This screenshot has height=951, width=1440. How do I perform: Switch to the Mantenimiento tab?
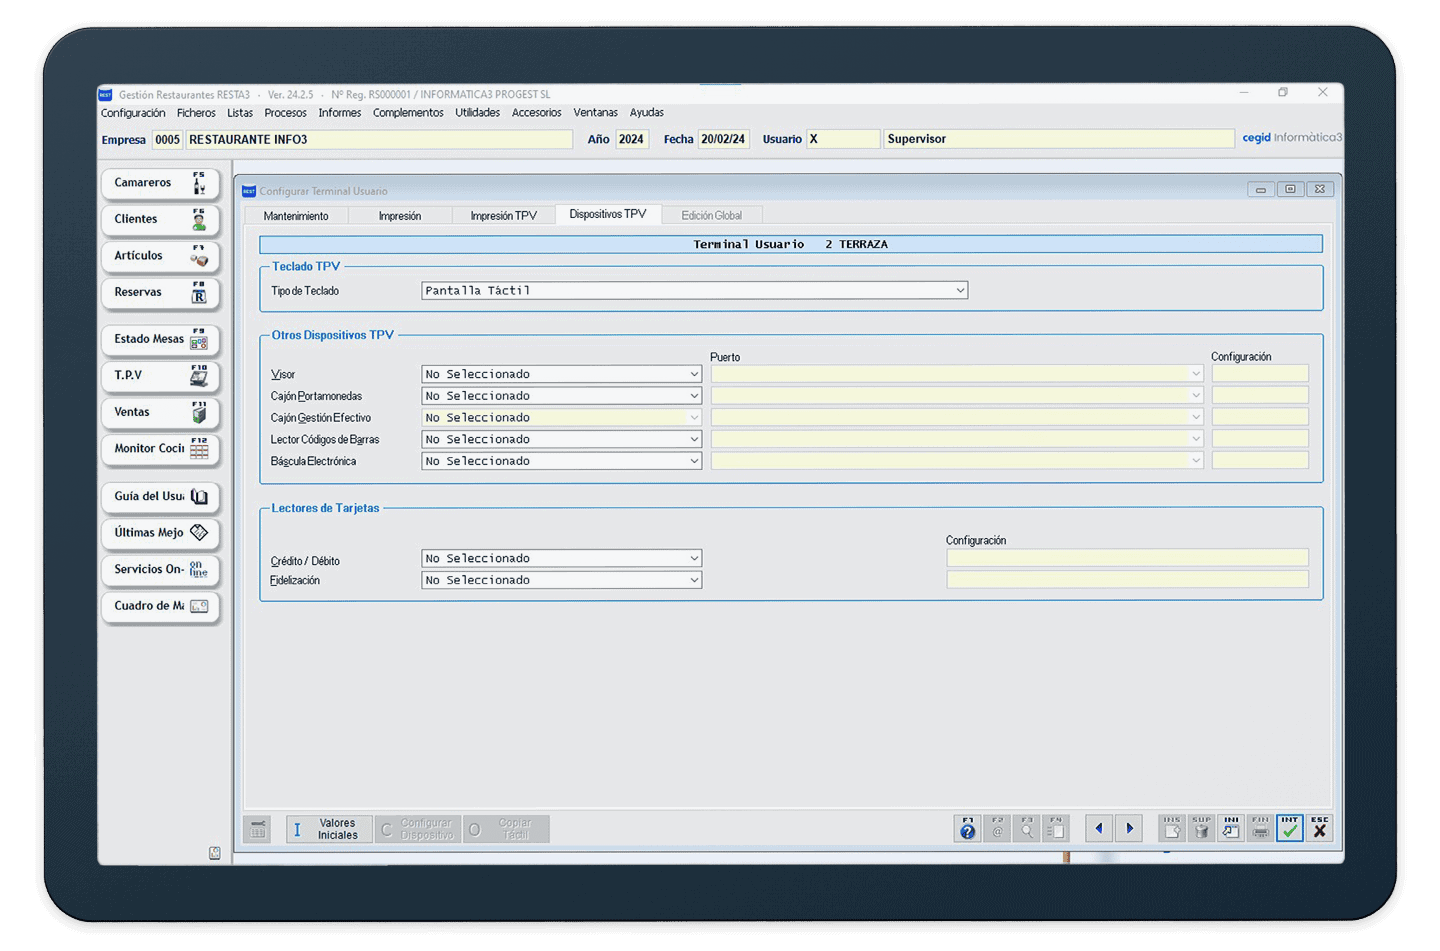(296, 216)
